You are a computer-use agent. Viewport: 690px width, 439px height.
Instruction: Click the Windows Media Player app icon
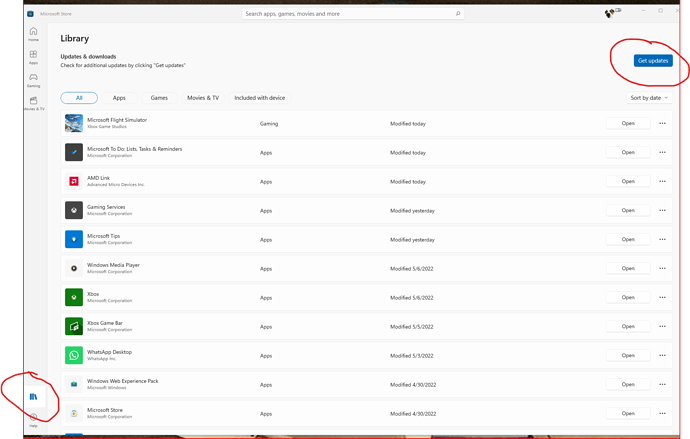[x=74, y=268]
